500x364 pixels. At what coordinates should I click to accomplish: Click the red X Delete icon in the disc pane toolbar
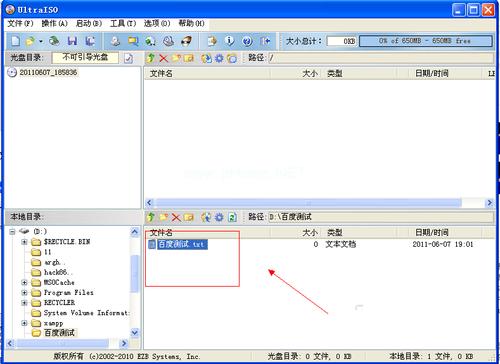[163, 58]
